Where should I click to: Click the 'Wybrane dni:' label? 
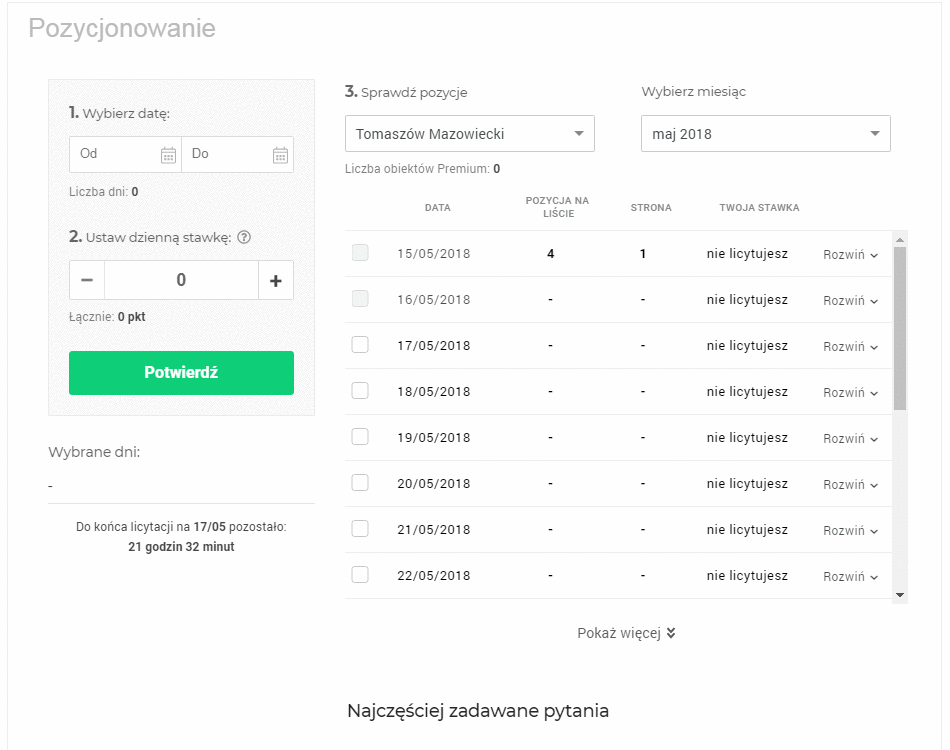94,452
